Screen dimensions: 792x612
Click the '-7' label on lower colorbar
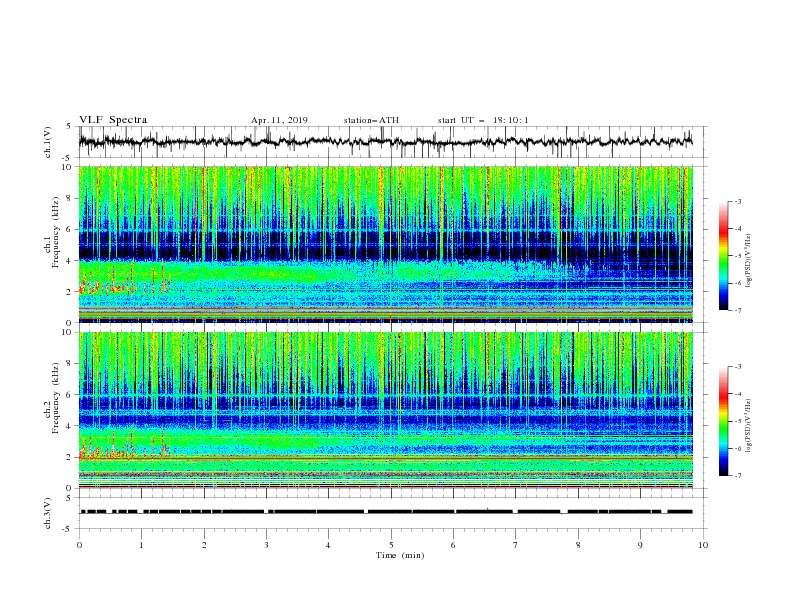pyautogui.click(x=737, y=476)
